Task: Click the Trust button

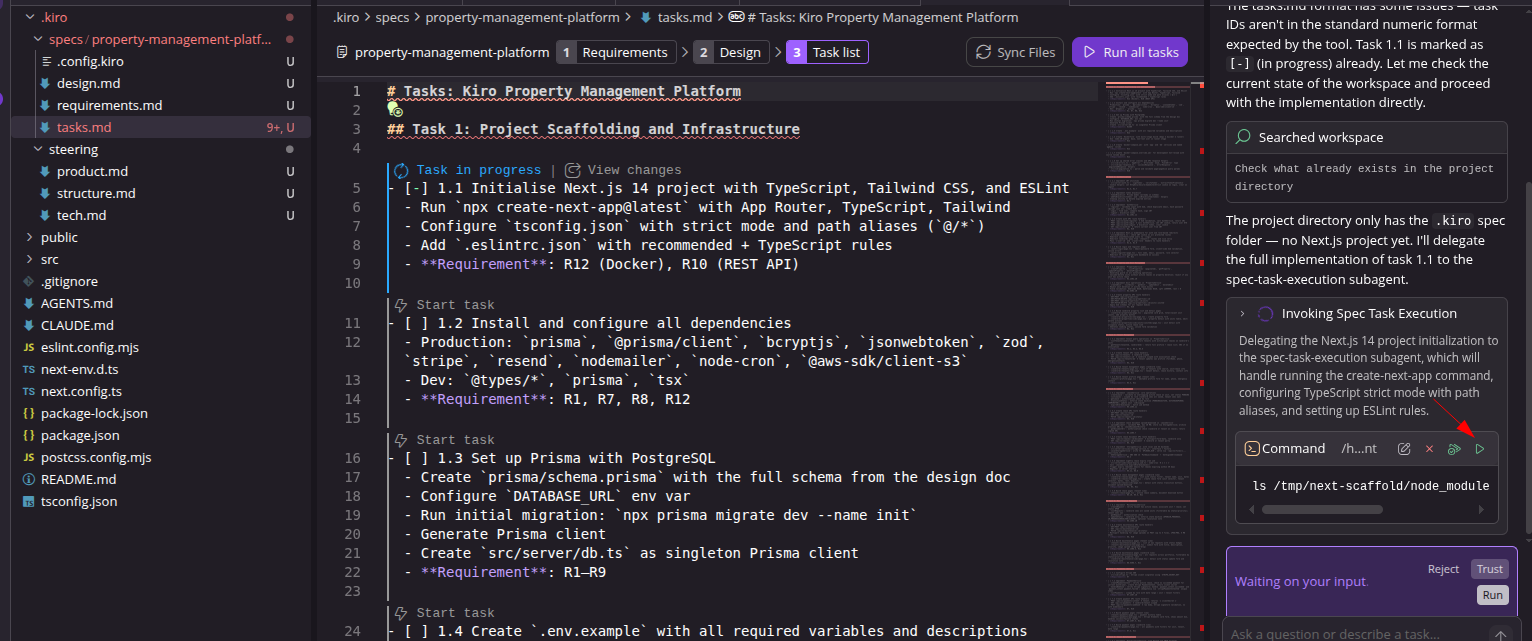Action: tap(1489, 569)
